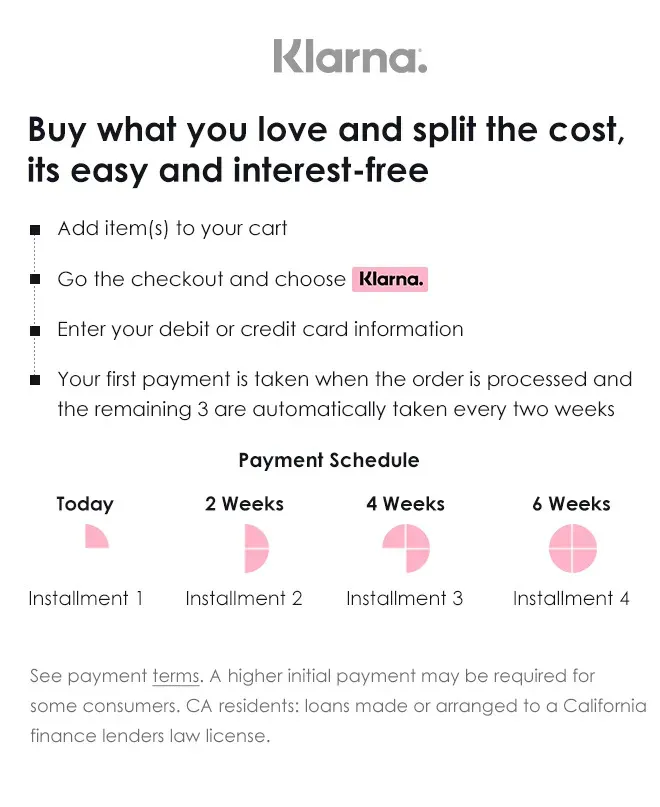Click the pink Klarna badge in checkout step
Image resolution: width=660 pixels, height=807 pixels.
[x=391, y=280]
